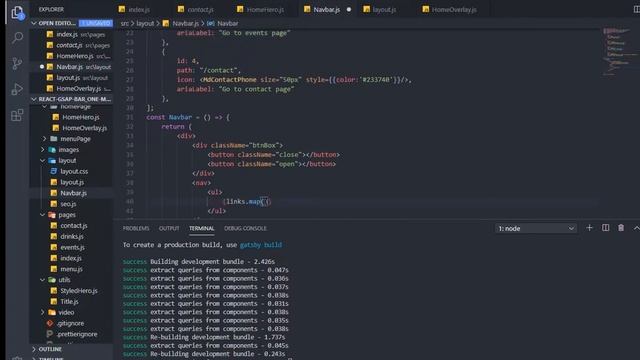Open drinks.js under pages folder
Image resolution: width=640 pixels, height=360 pixels.
[71, 236]
